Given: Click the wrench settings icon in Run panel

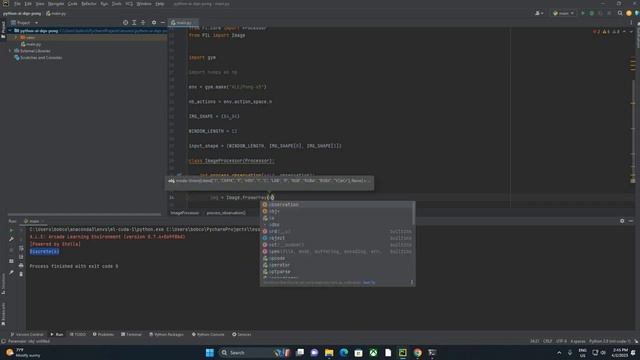Looking at the screenshot, I should click(11, 239).
